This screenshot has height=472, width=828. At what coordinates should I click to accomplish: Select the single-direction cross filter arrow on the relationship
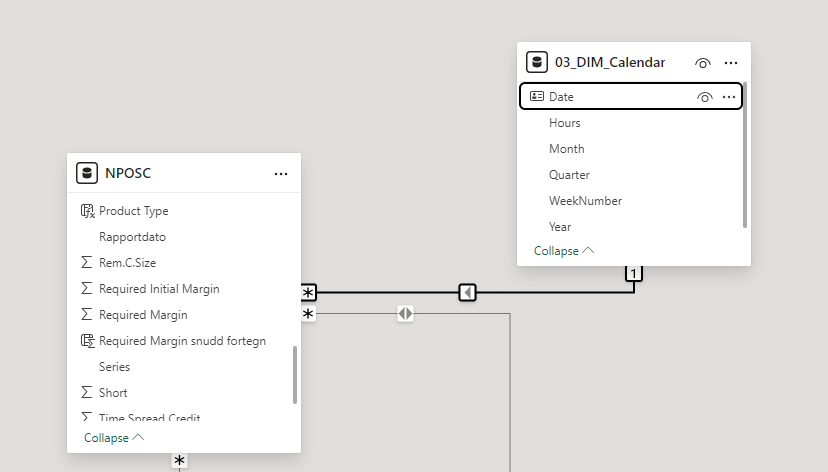click(467, 292)
